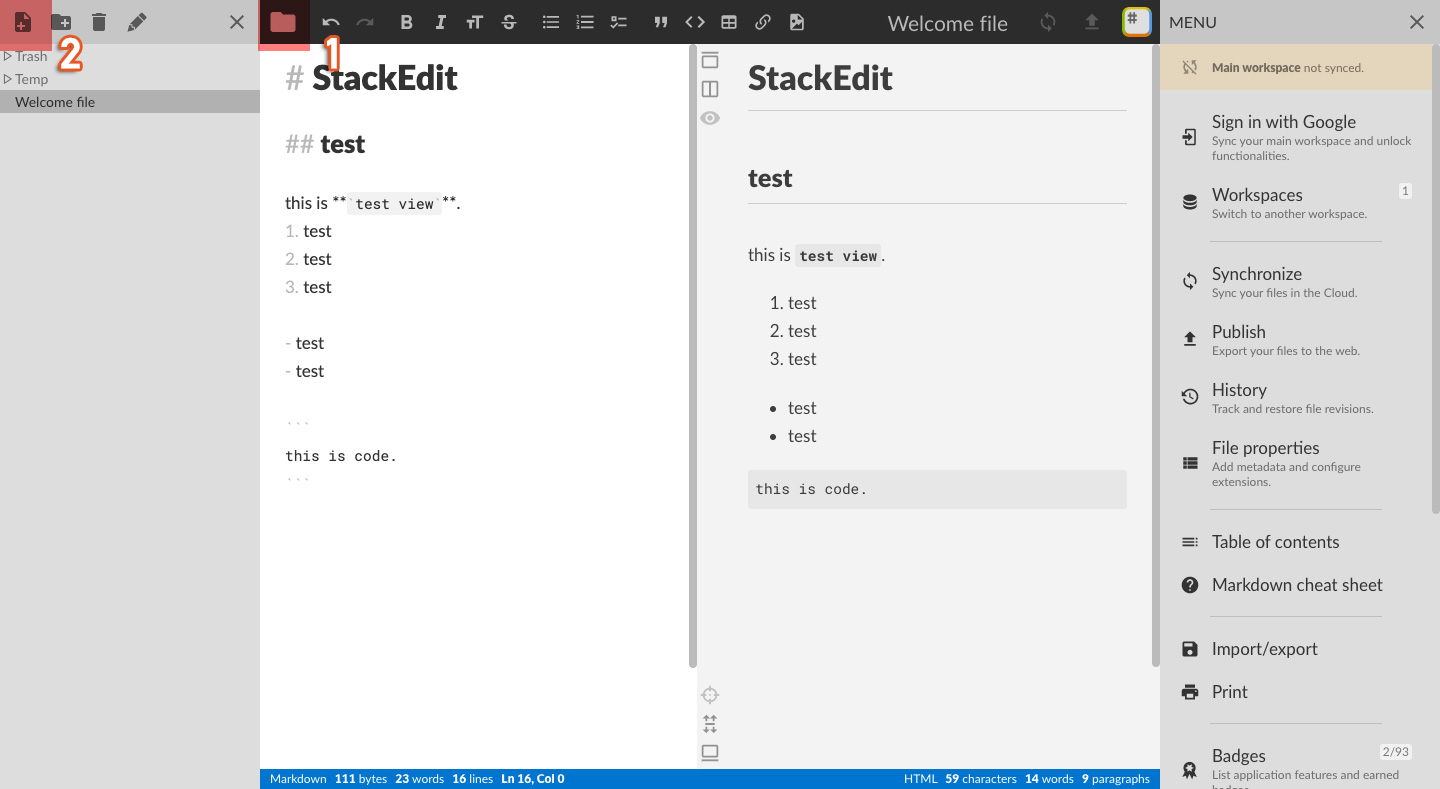This screenshot has width=1440, height=789.
Task: Select Welcome file in explorer
Action: point(130,102)
